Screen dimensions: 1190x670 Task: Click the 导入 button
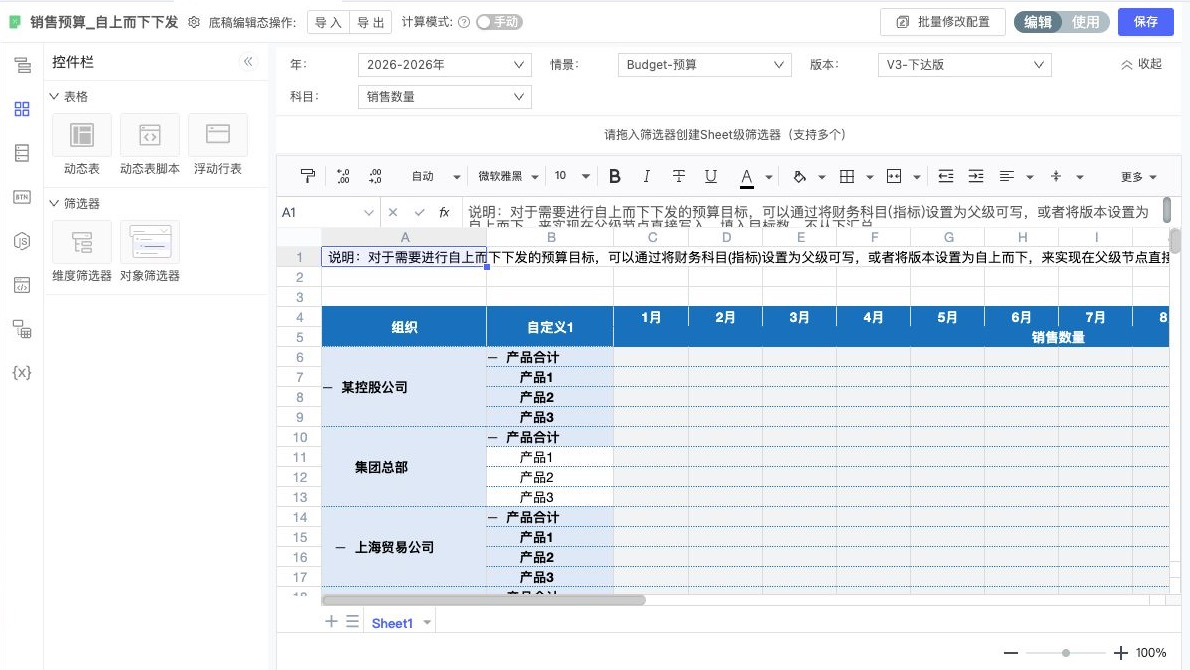click(x=328, y=22)
